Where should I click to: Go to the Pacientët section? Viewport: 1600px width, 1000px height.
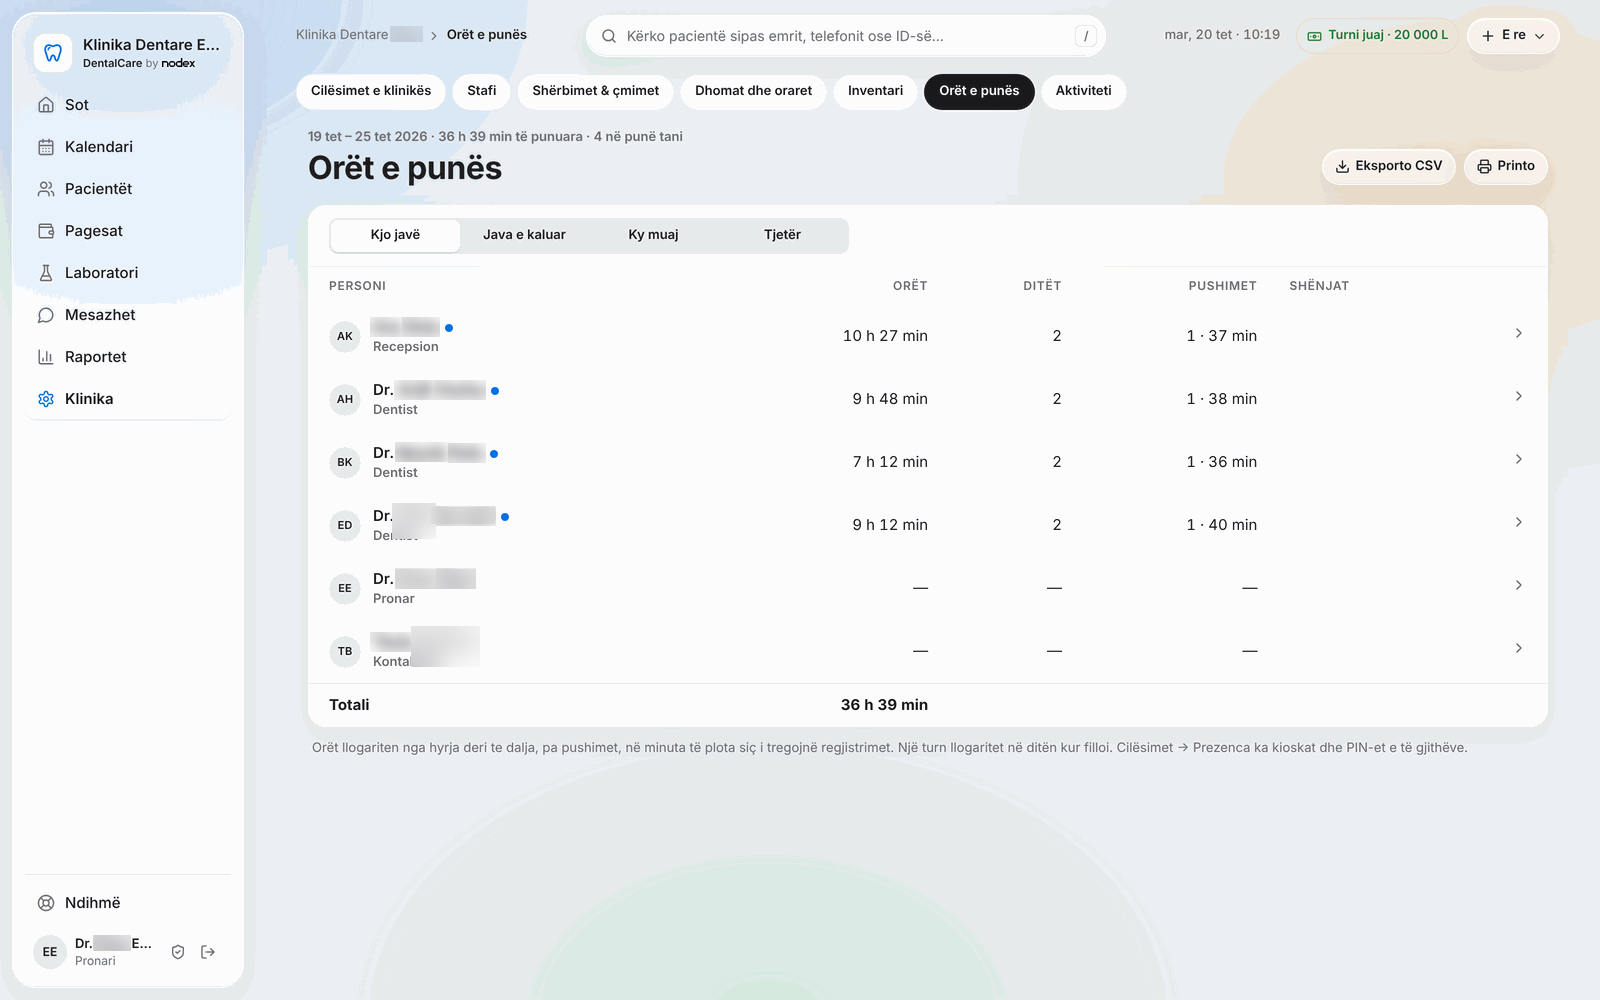pyautogui.click(x=128, y=189)
